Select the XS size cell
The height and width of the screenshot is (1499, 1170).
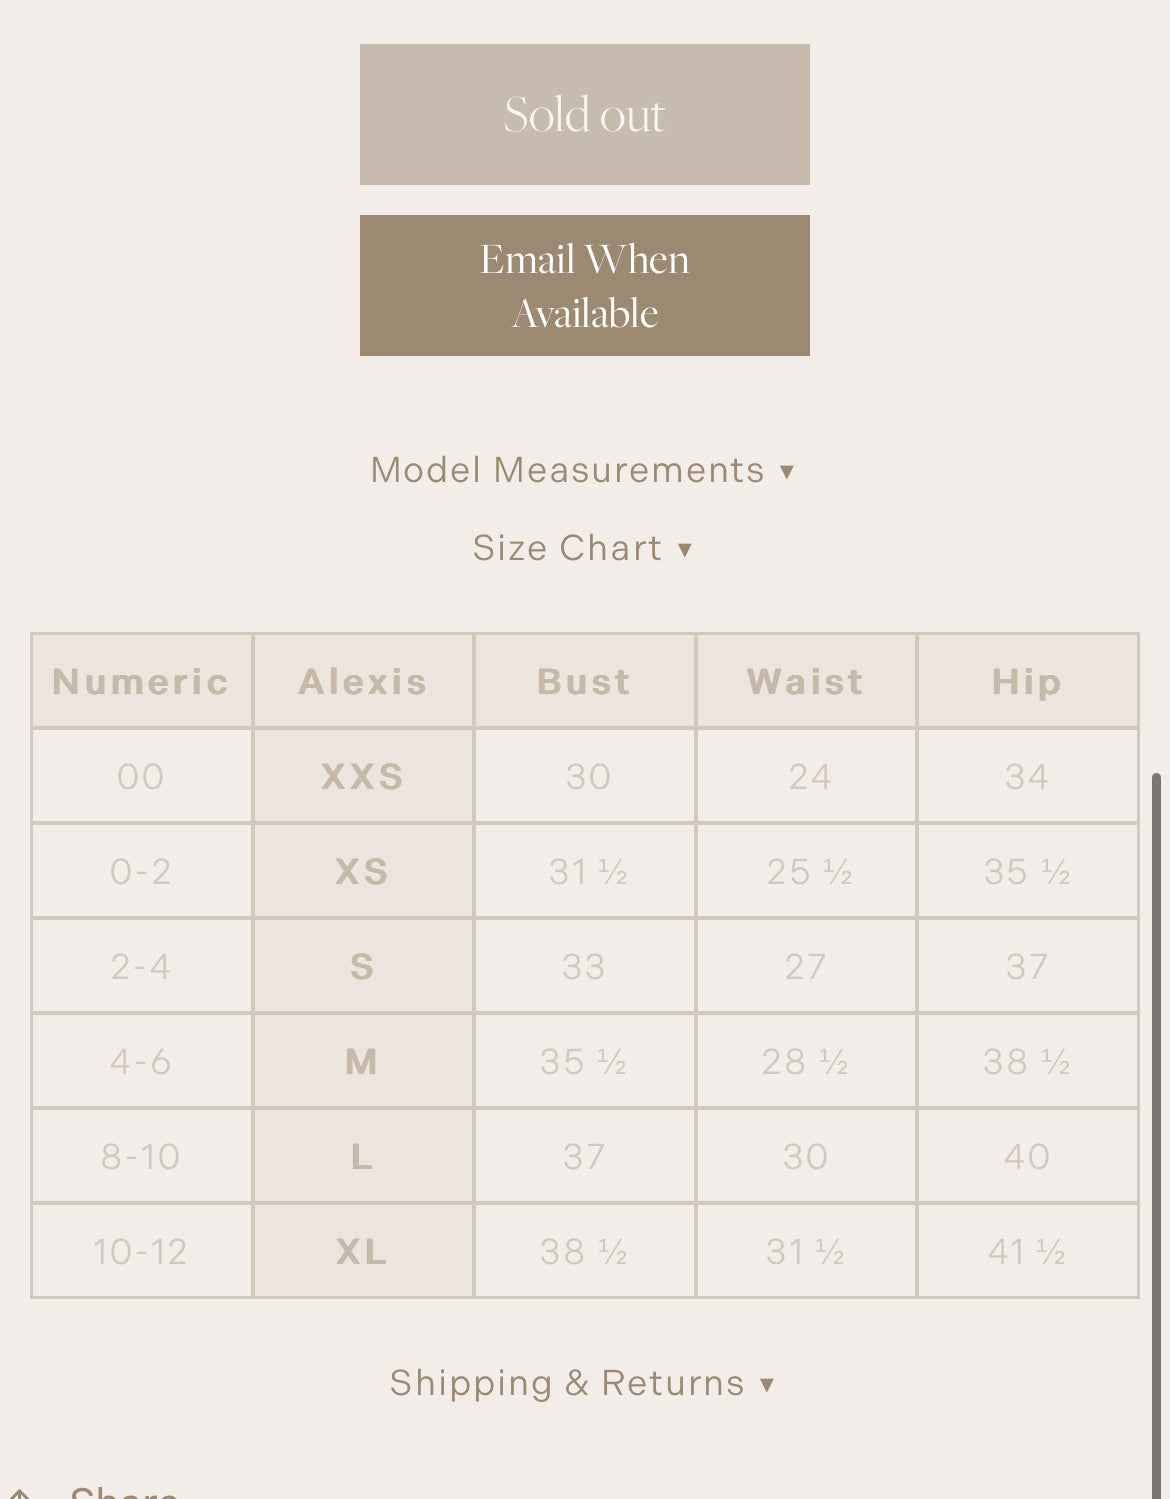pyautogui.click(x=363, y=872)
